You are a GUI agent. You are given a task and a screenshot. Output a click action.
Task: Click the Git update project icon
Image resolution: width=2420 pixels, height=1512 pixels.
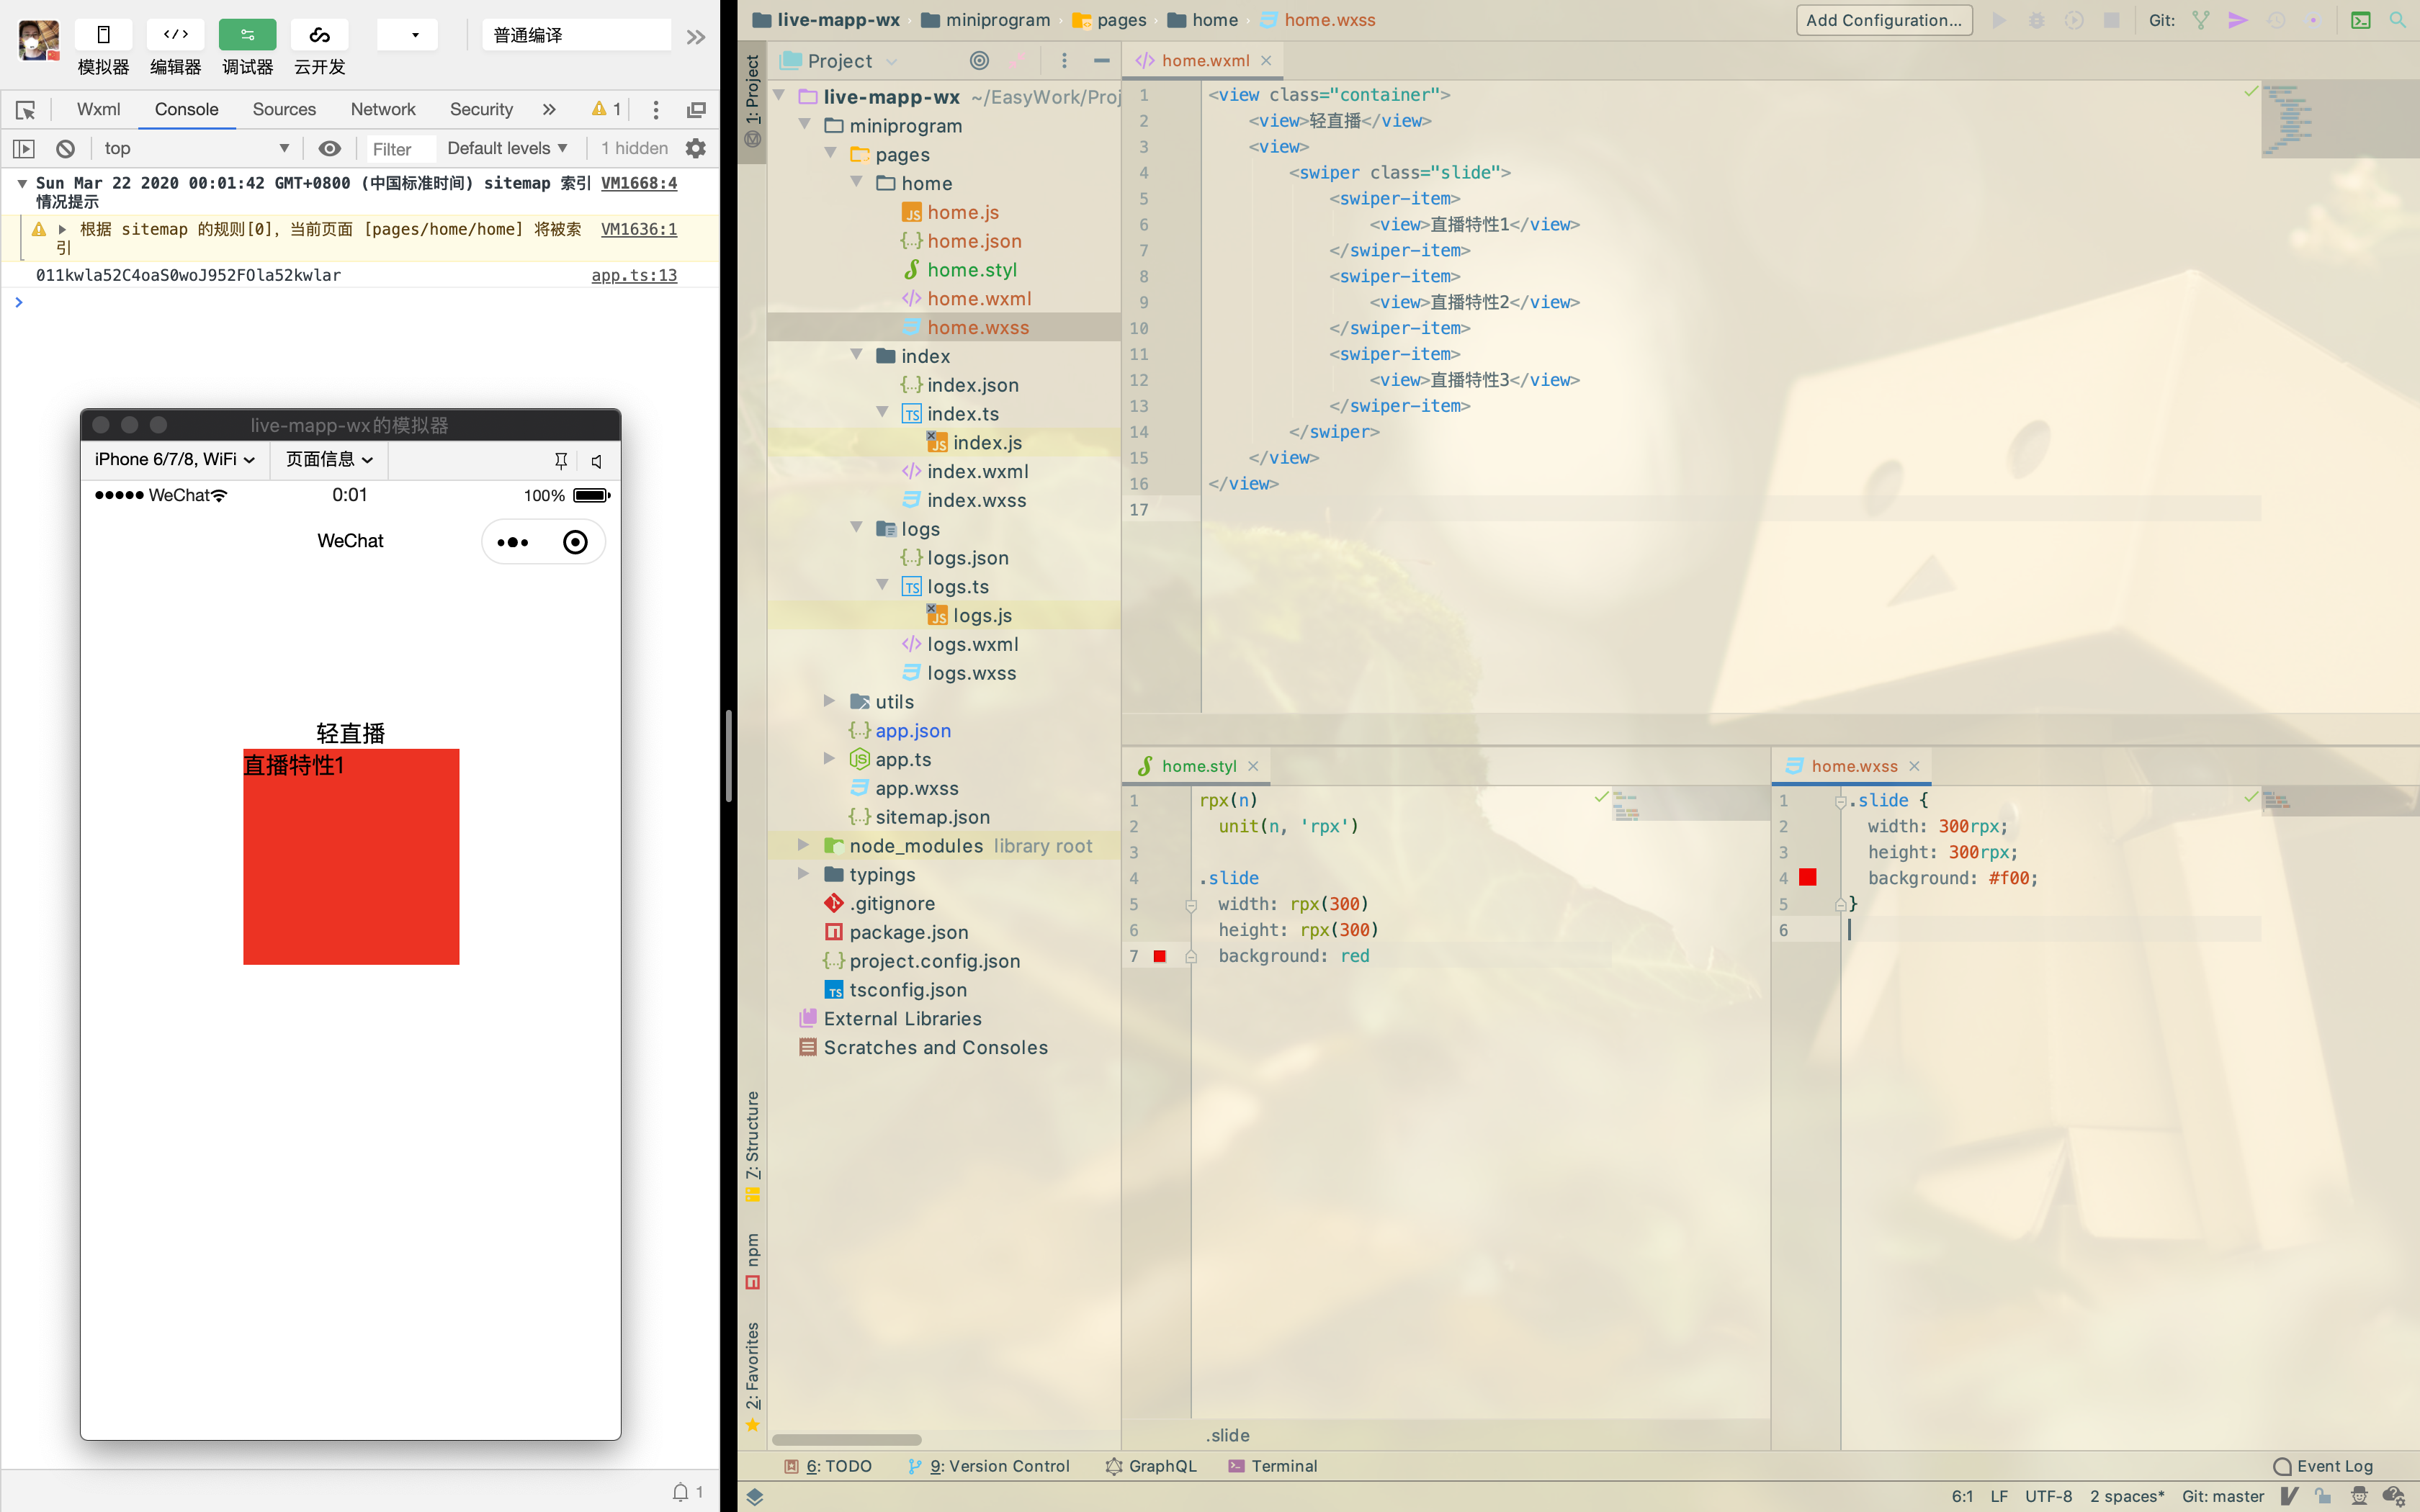pos(2200,20)
